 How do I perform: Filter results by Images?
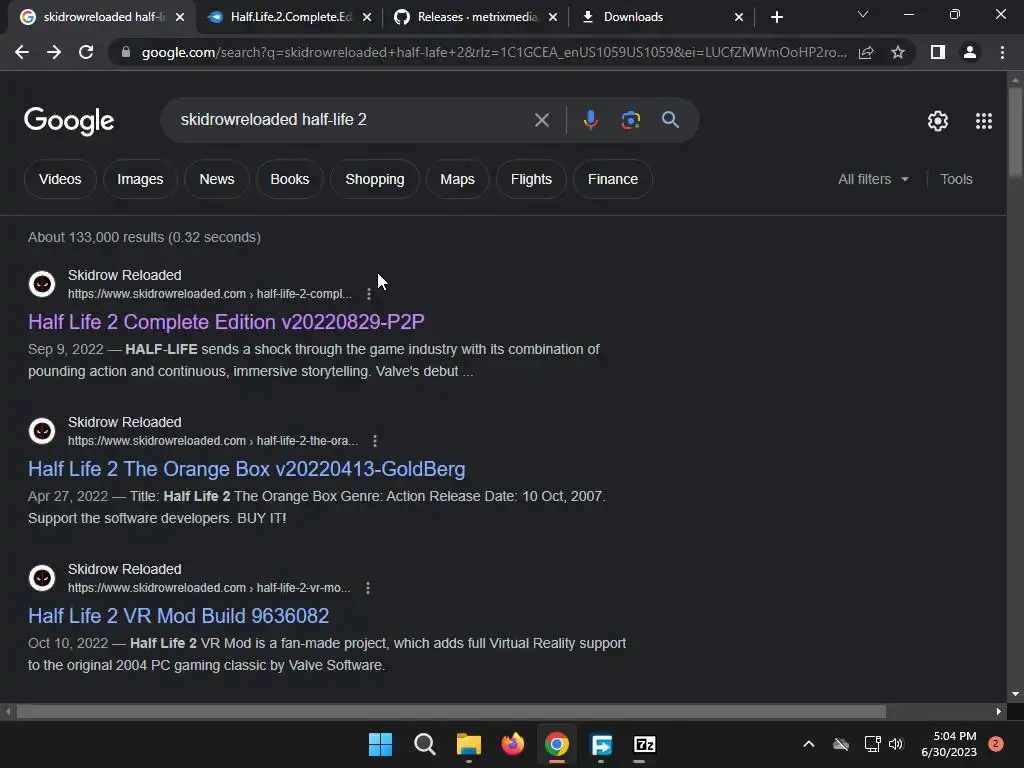tap(140, 179)
